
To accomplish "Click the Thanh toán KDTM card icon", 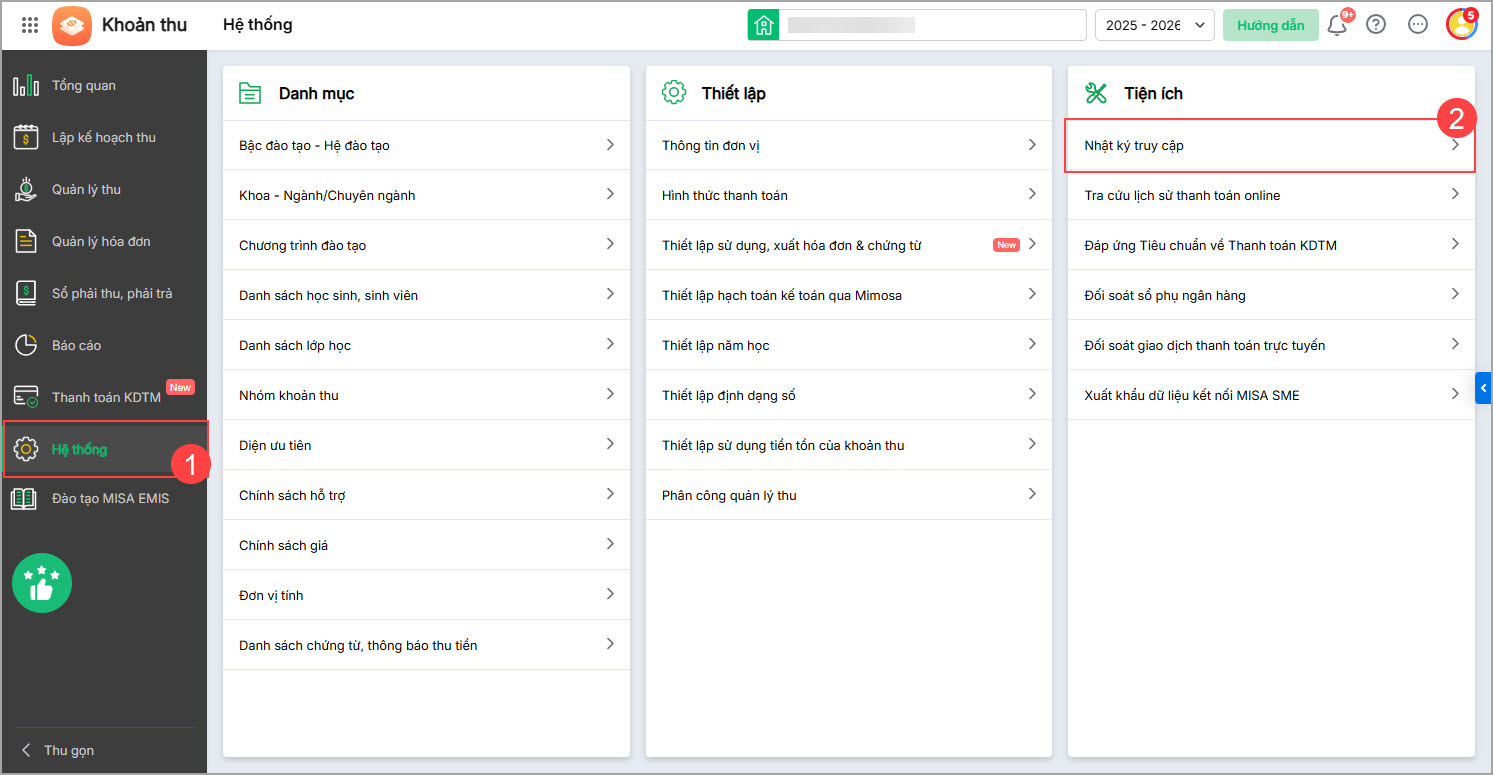I will pos(25,397).
